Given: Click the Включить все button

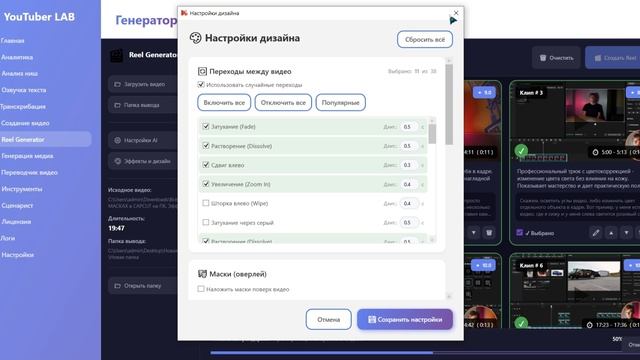Looking at the screenshot, I should 224,102.
